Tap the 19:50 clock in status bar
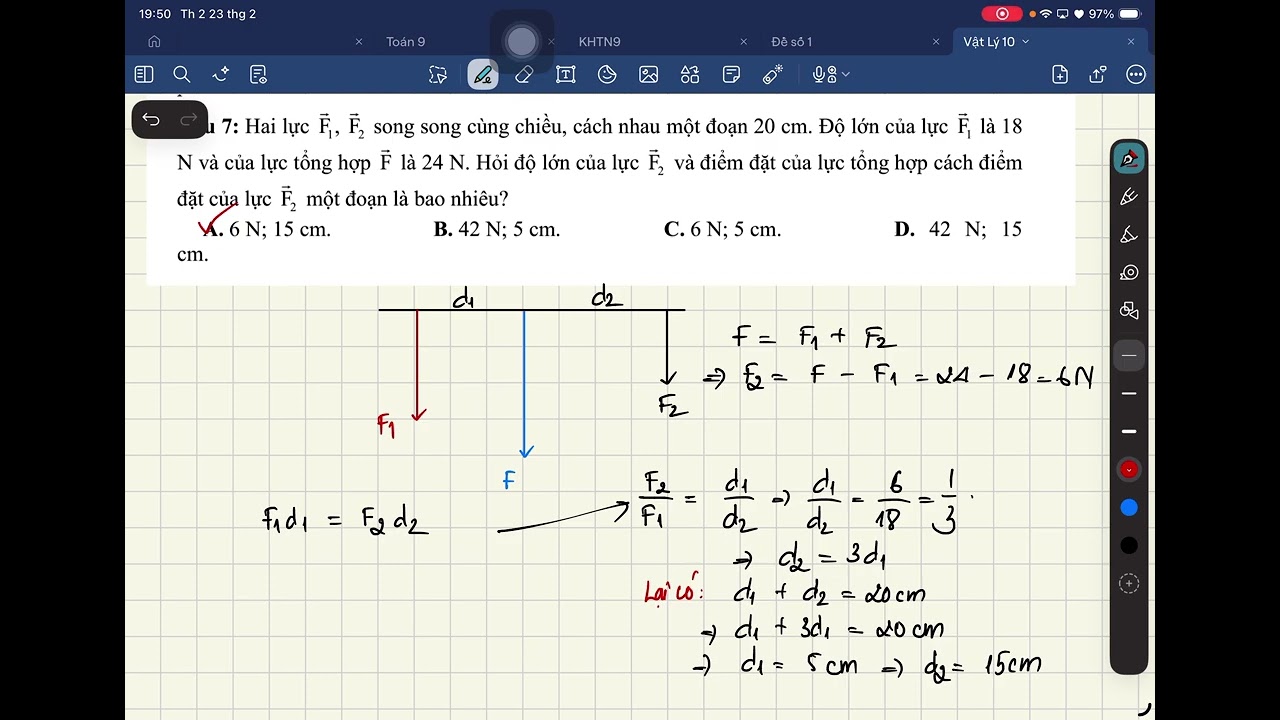The image size is (1280, 720). tap(155, 14)
